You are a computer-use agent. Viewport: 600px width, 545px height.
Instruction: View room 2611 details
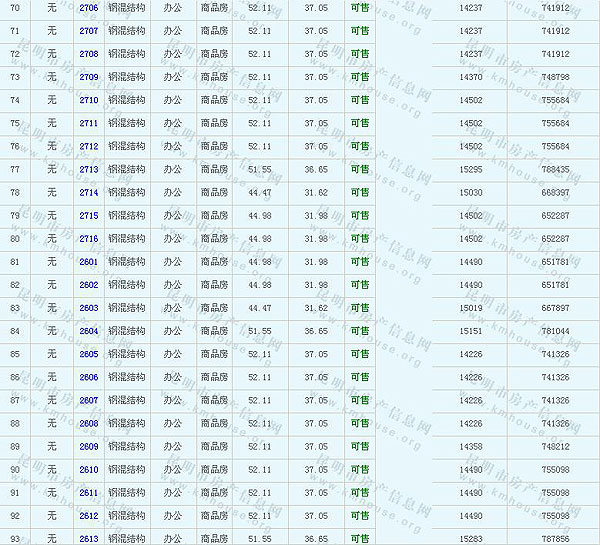(89, 493)
